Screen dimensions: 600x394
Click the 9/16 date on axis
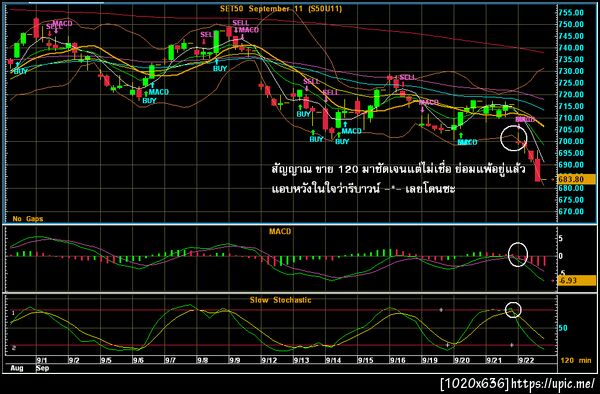tap(398, 360)
